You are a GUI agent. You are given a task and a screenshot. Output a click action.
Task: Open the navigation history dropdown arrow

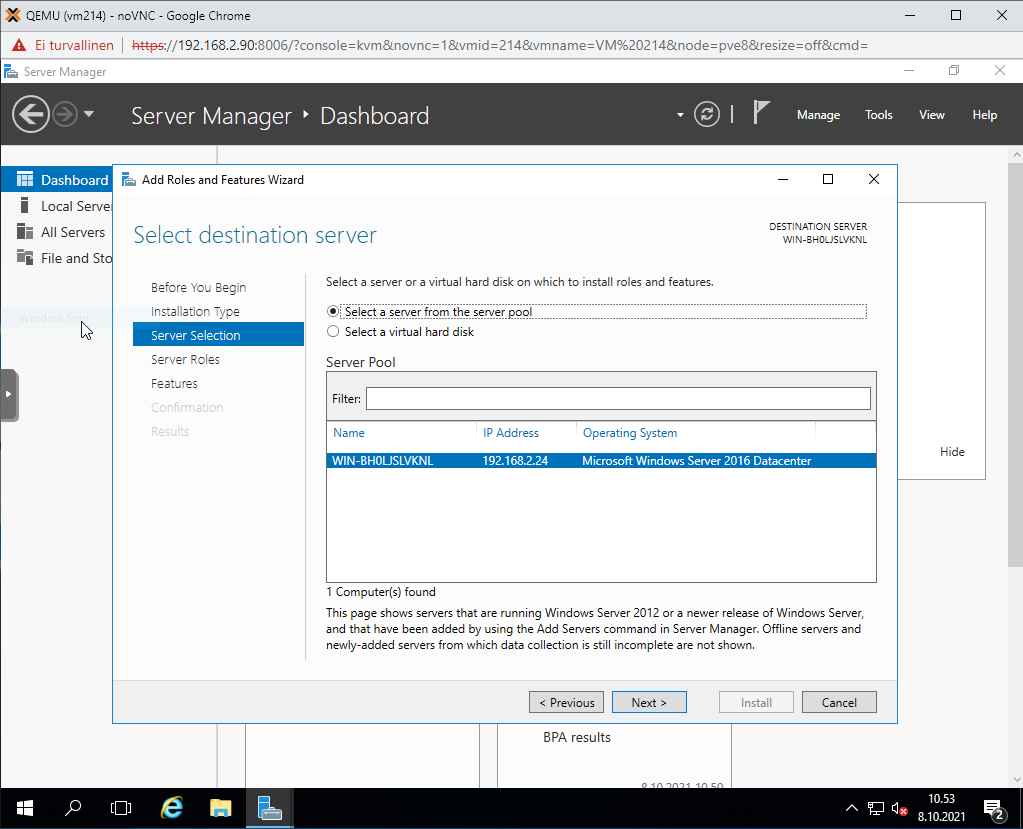click(89, 115)
